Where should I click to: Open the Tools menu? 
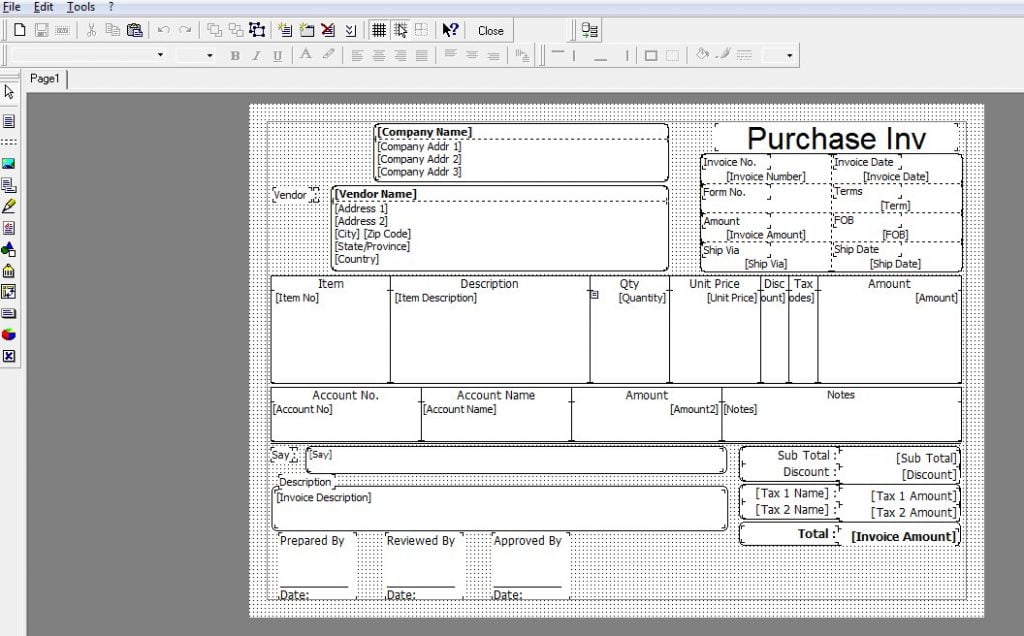coord(81,7)
